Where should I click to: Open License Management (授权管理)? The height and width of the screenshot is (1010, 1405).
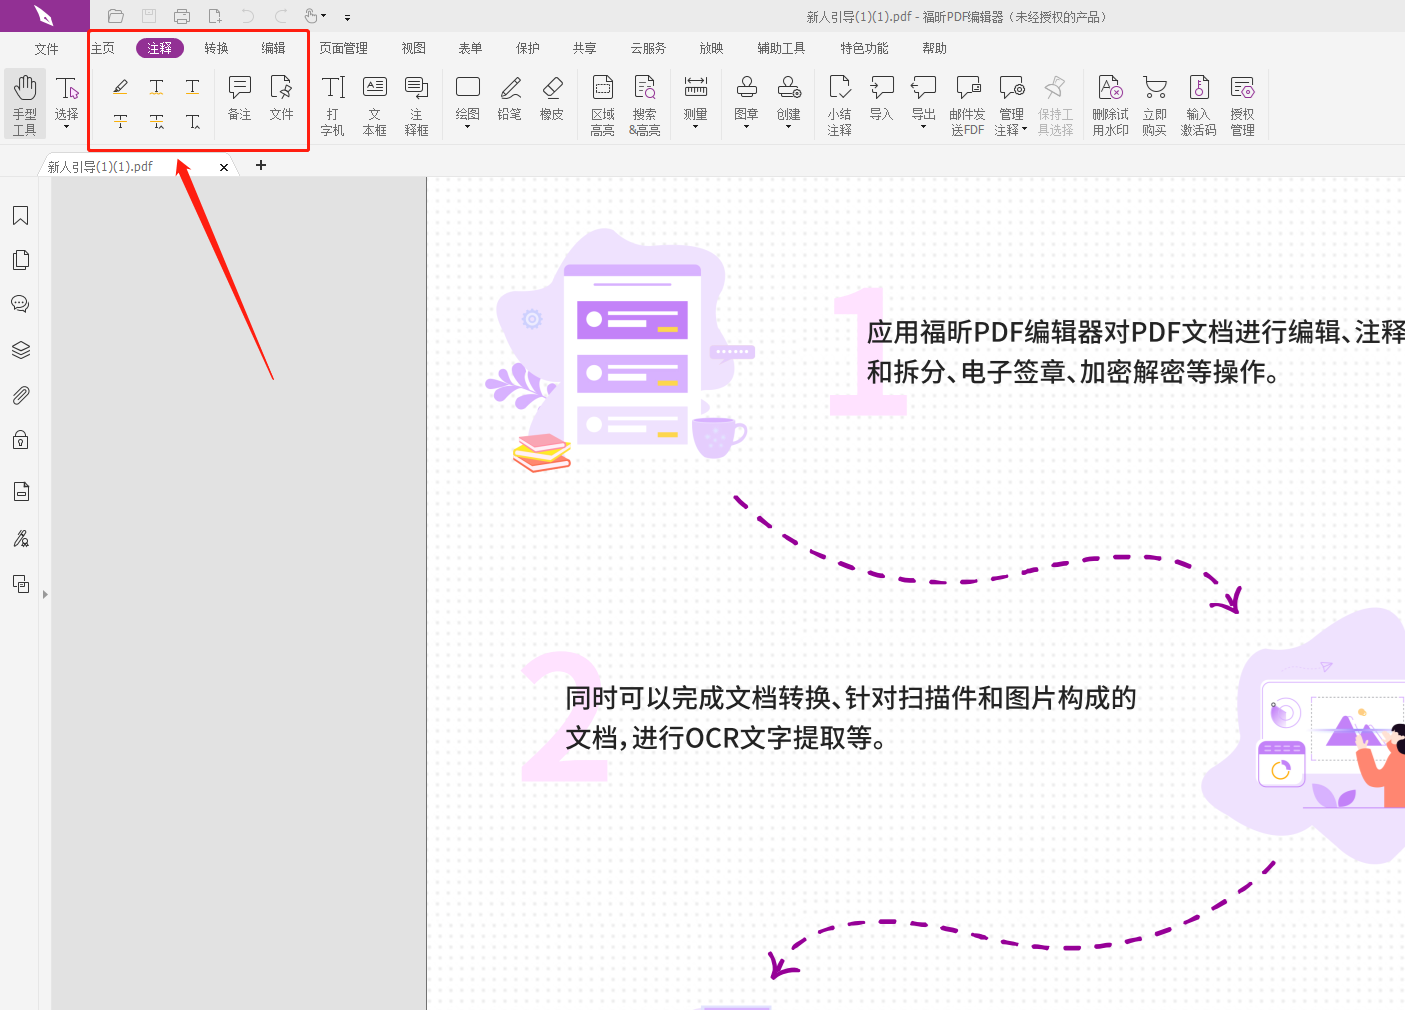tap(1243, 105)
